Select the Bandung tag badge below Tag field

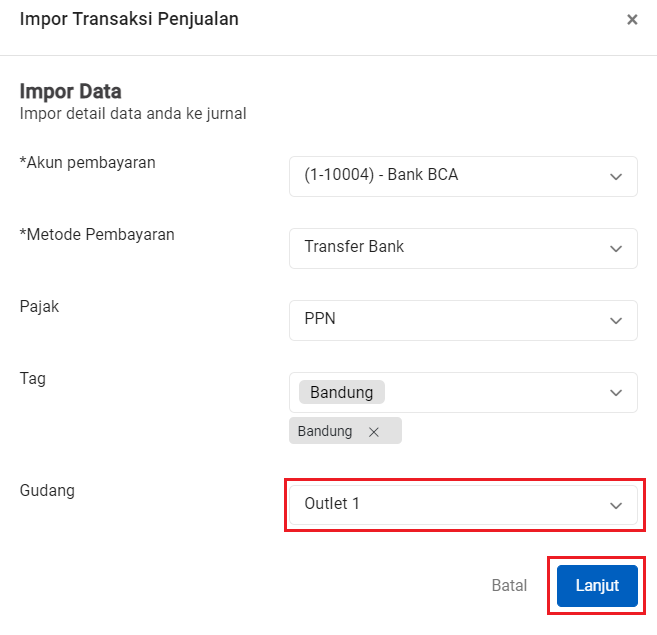click(x=326, y=431)
